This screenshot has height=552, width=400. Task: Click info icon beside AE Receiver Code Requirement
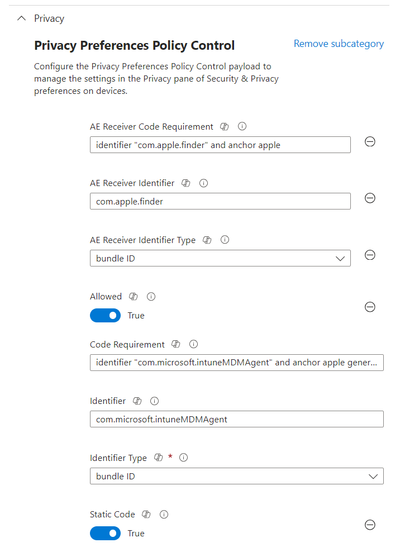tap(242, 126)
